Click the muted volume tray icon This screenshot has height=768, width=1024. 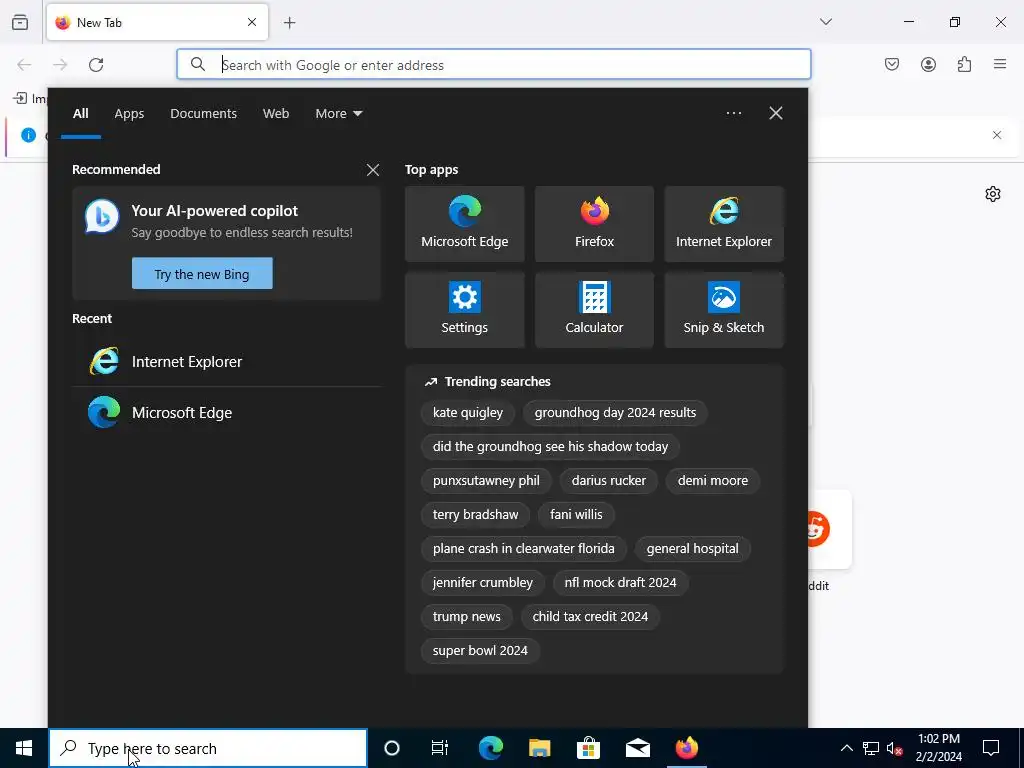(895, 748)
